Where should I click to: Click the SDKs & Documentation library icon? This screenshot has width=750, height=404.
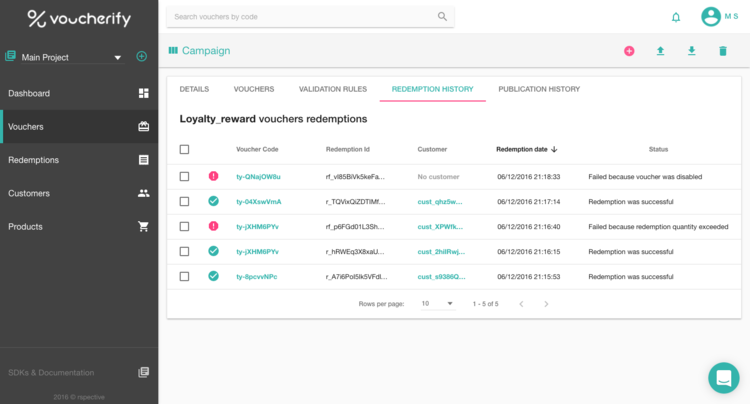coord(143,372)
